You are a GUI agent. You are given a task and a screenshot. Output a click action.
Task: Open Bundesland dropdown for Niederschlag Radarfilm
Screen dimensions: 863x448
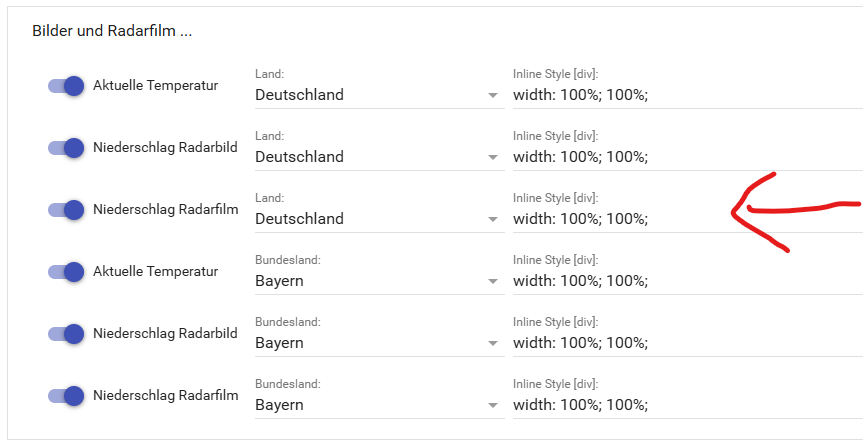pos(377,405)
